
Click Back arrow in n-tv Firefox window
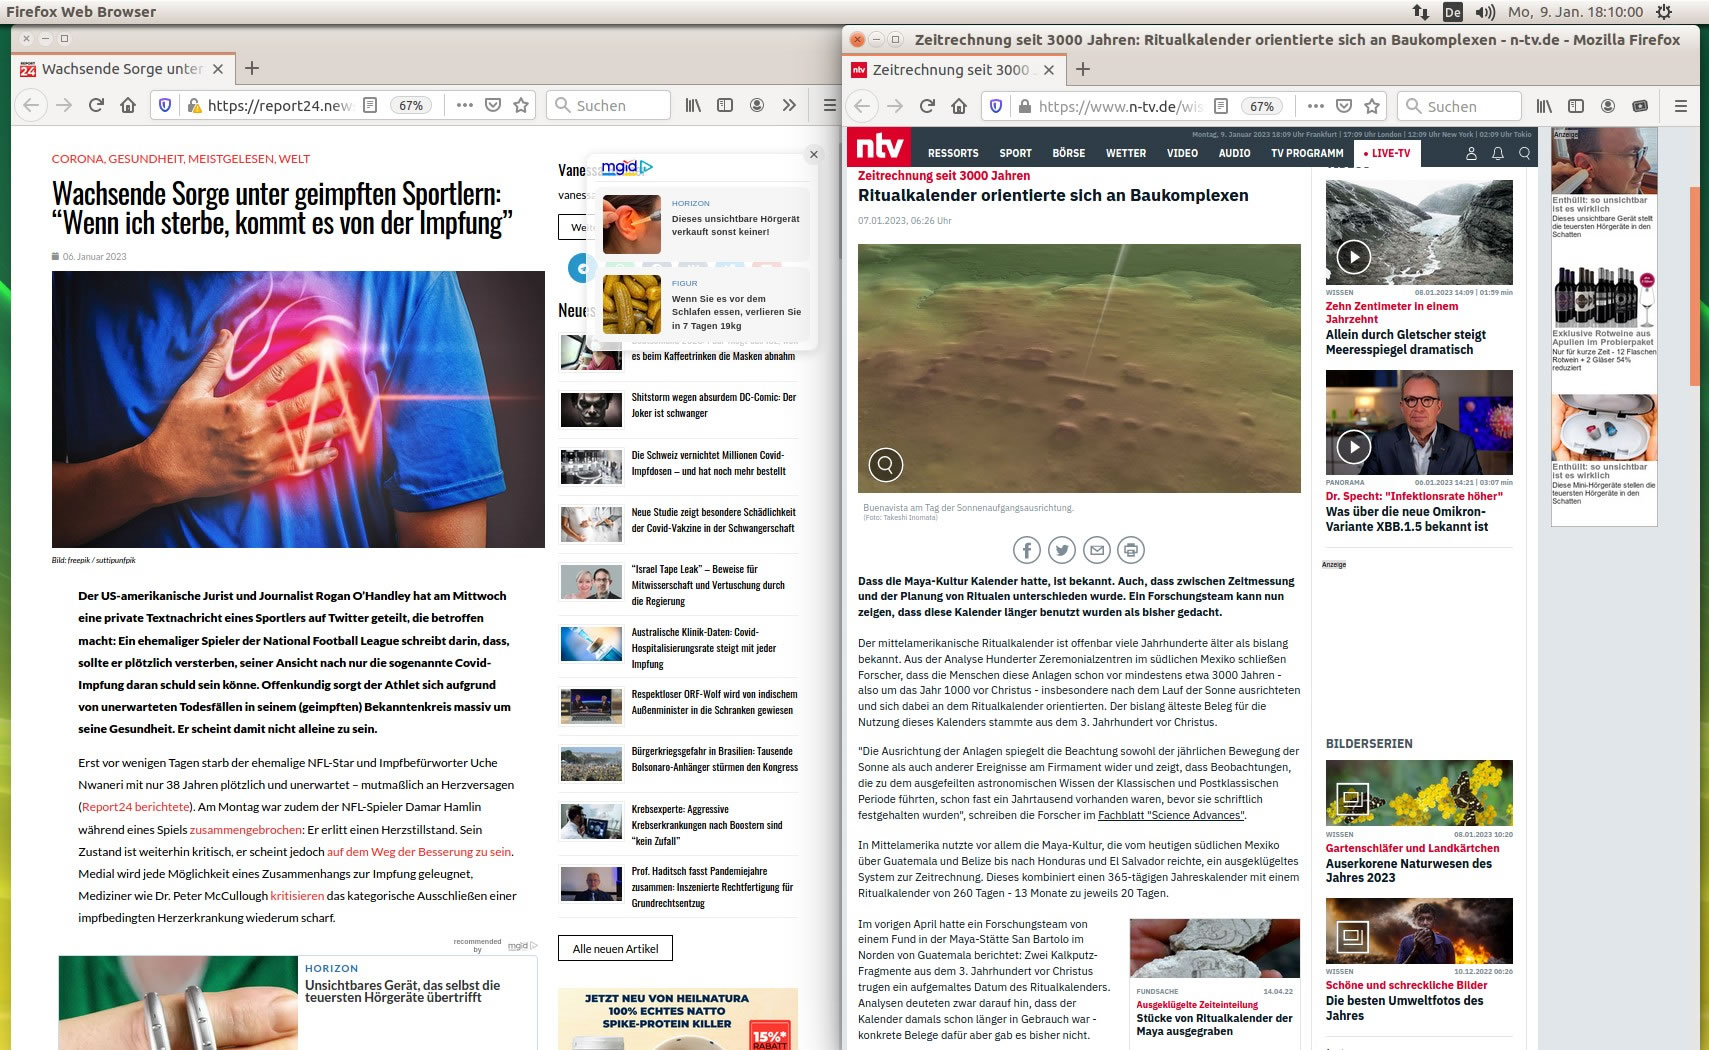[863, 106]
